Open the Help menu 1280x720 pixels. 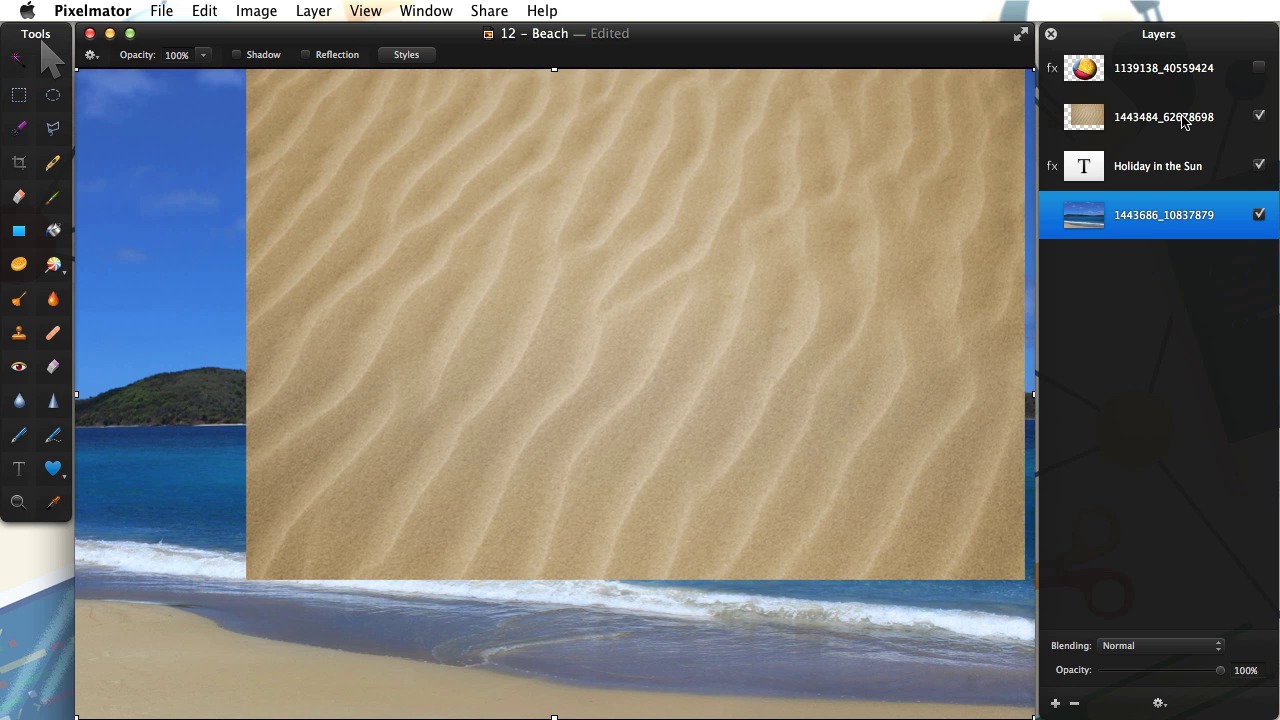click(542, 11)
